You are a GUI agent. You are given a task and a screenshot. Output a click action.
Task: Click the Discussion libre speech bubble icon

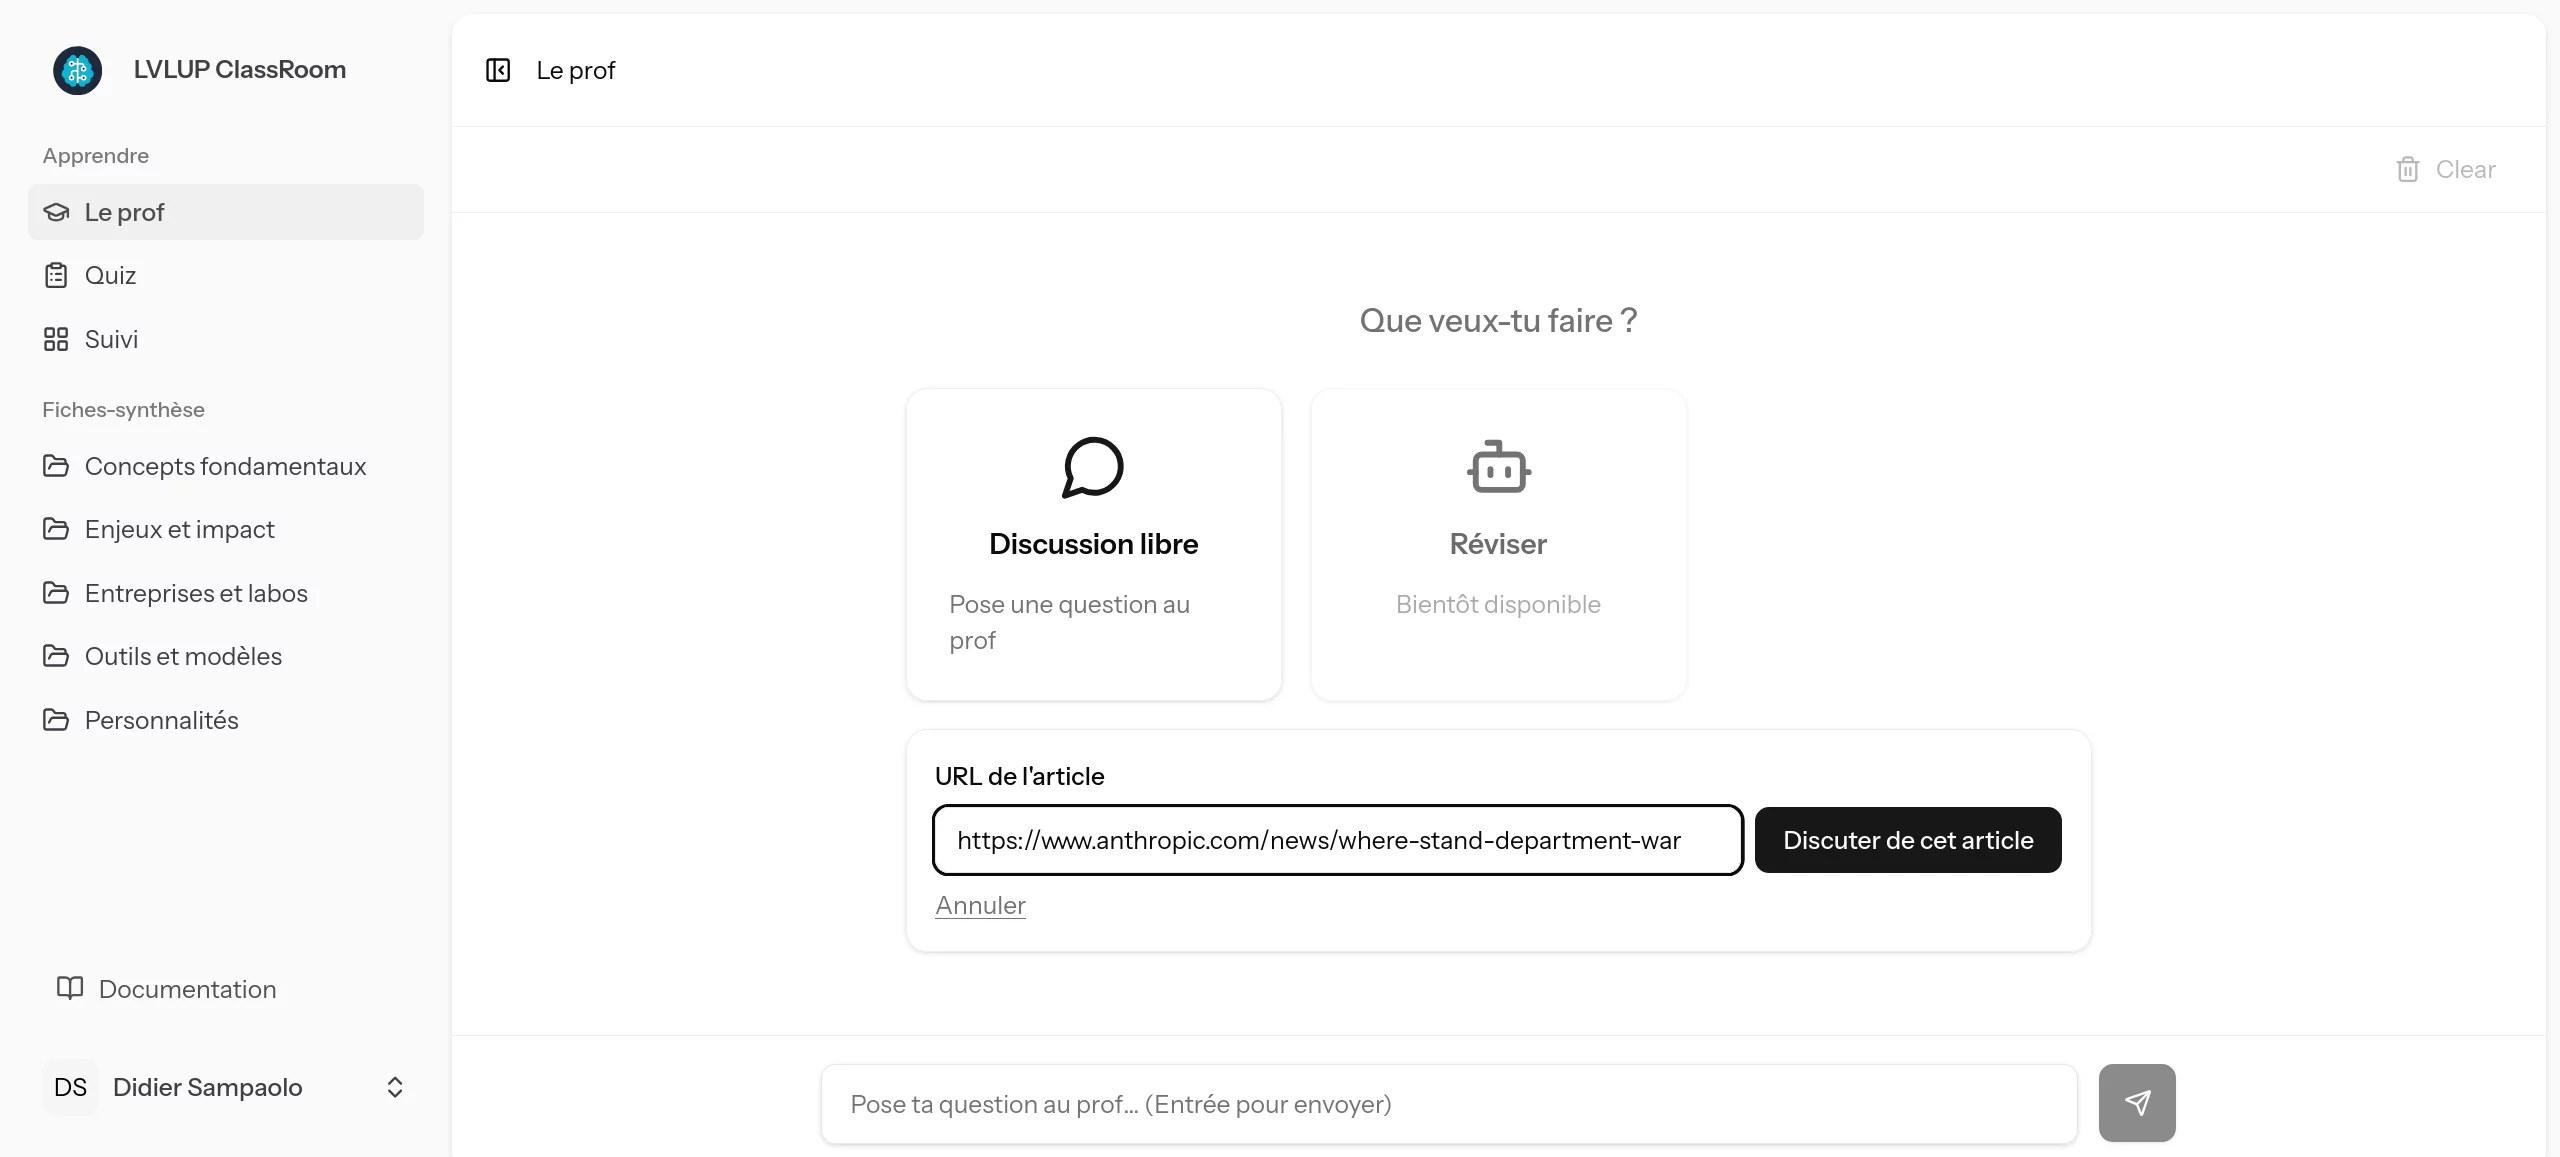1093,467
